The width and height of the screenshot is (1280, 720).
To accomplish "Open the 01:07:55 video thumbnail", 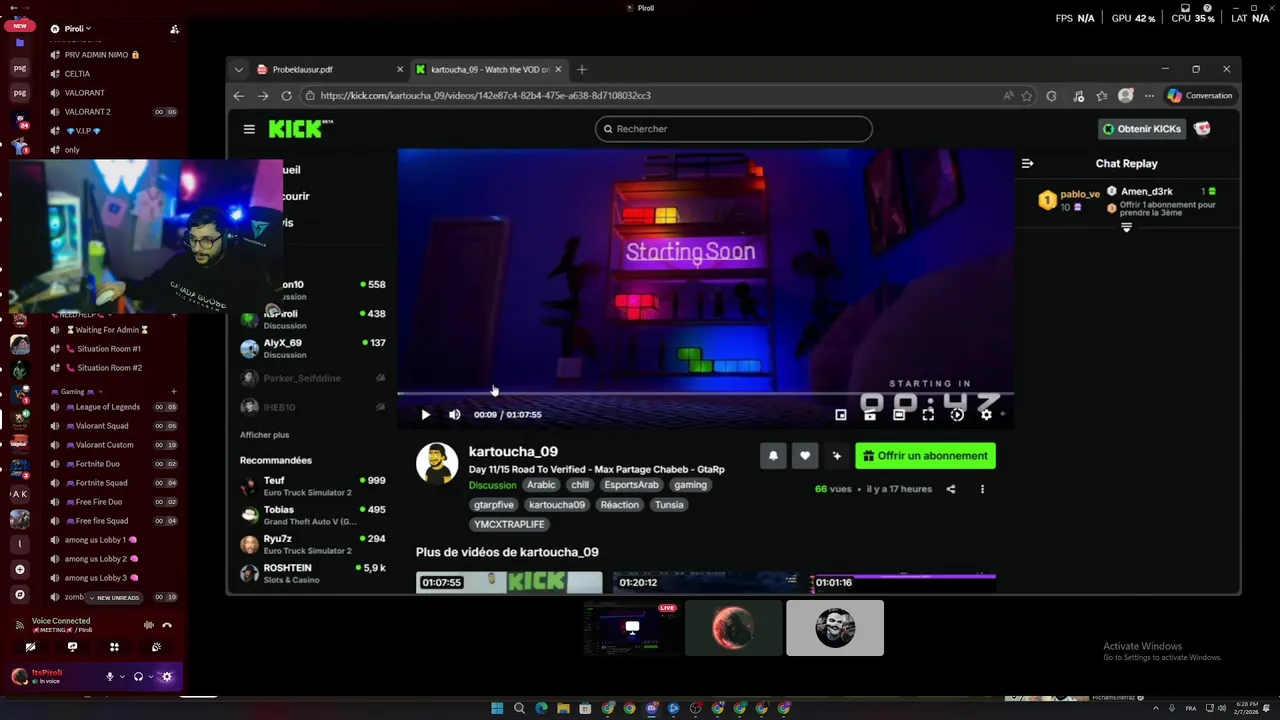I will (510, 582).
